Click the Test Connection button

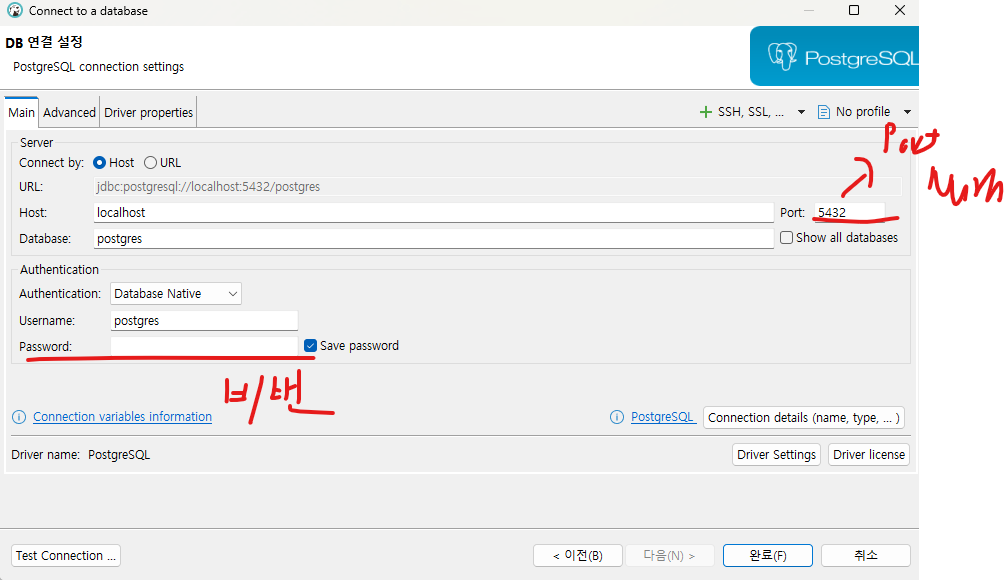pyautogui.click(x=66, y=556)
